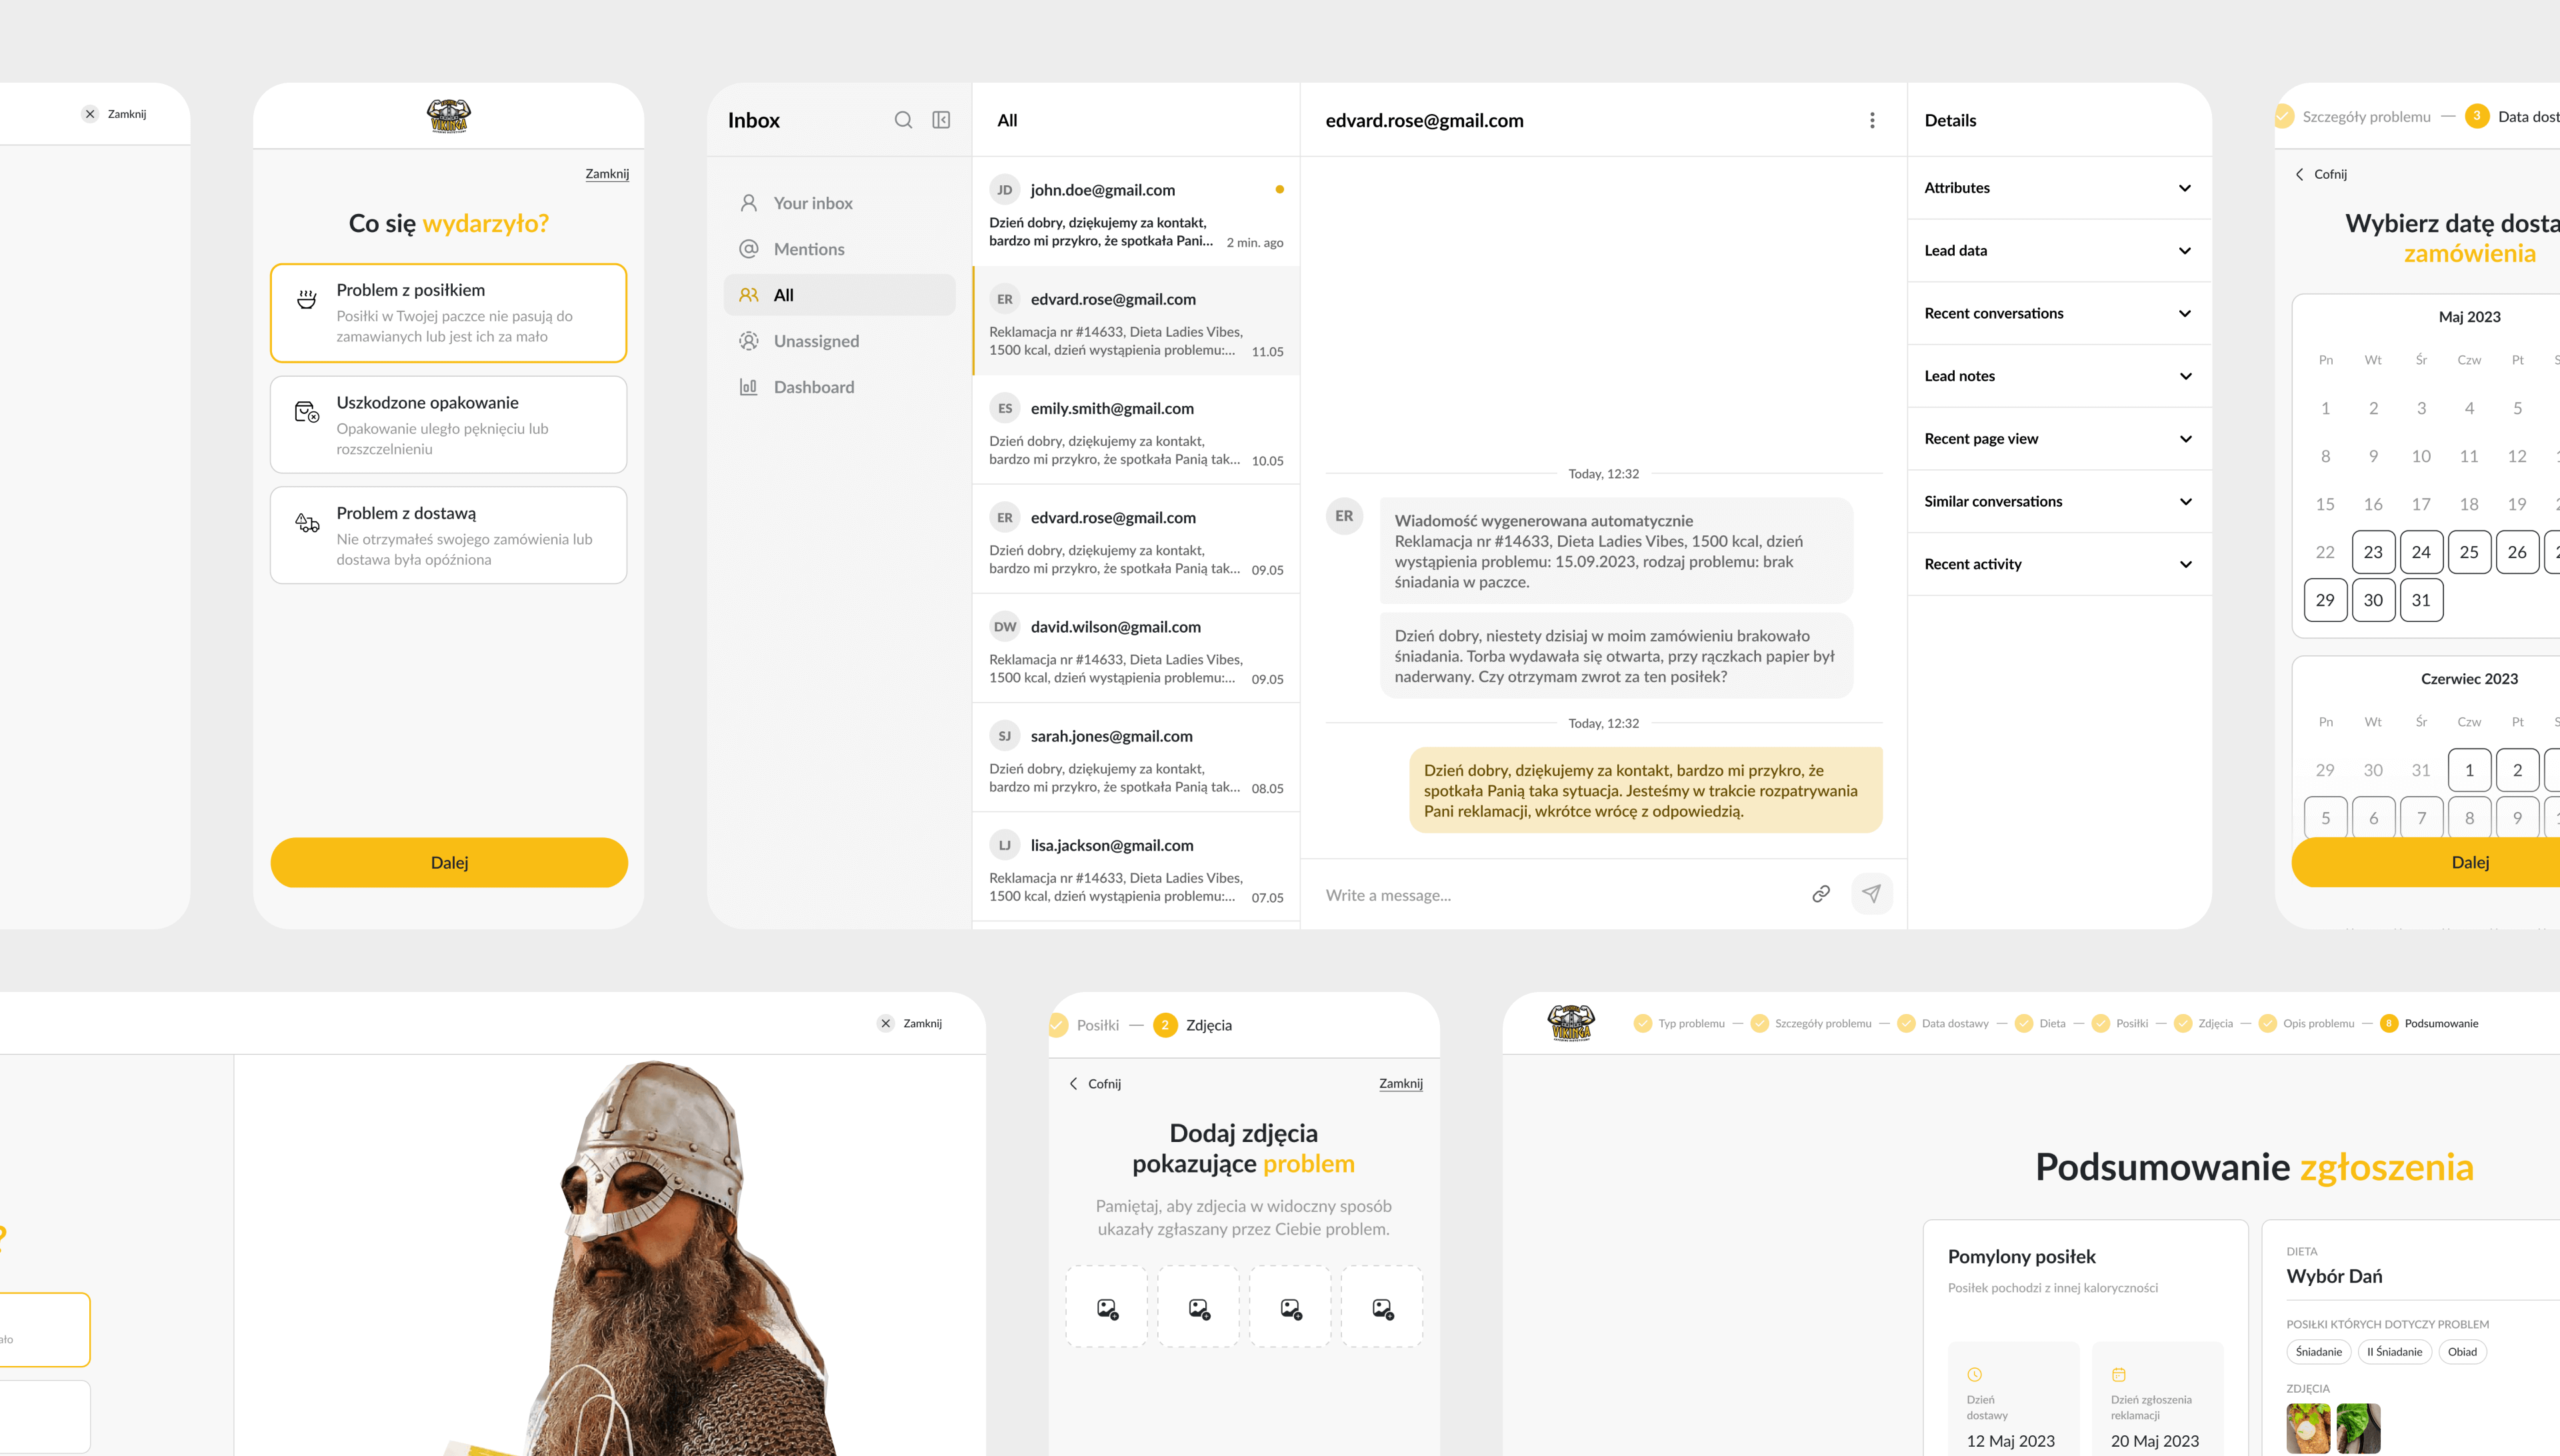Click the search icon in Inbox header
Image resolution: width=2560 pixels, height=1456 pixels.
click(x=903, y=120)
